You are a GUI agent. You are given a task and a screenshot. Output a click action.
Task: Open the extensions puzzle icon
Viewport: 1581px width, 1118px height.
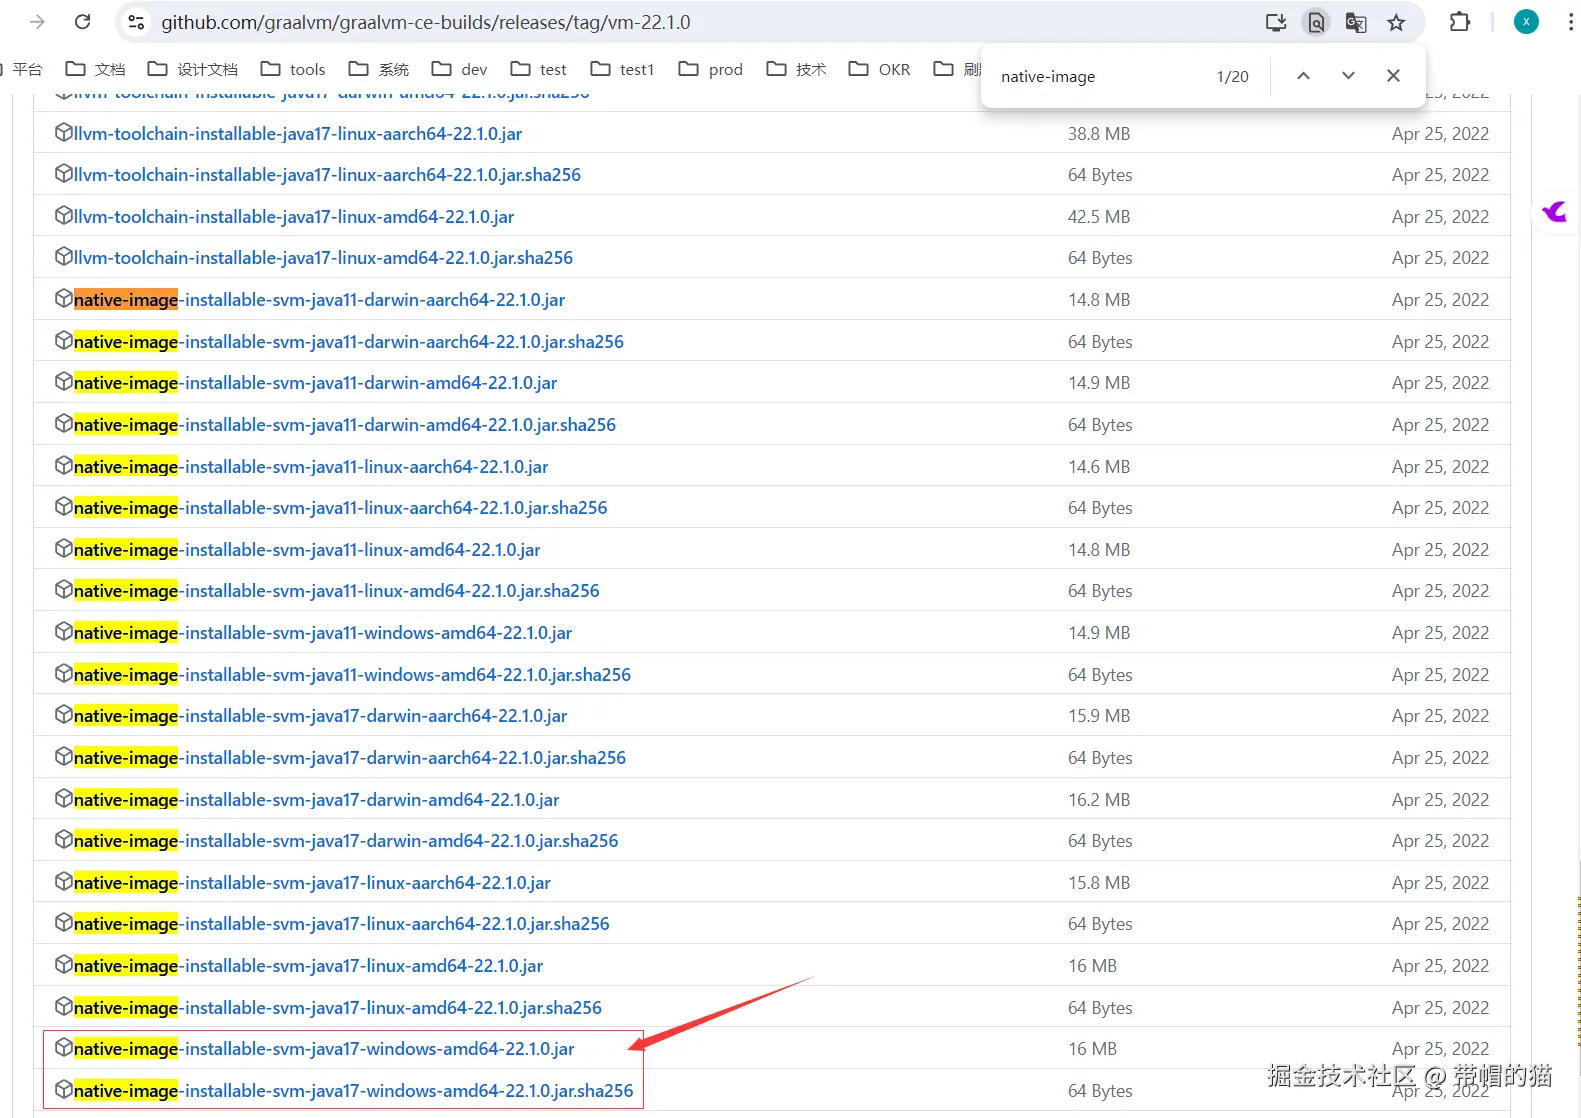1460,22
